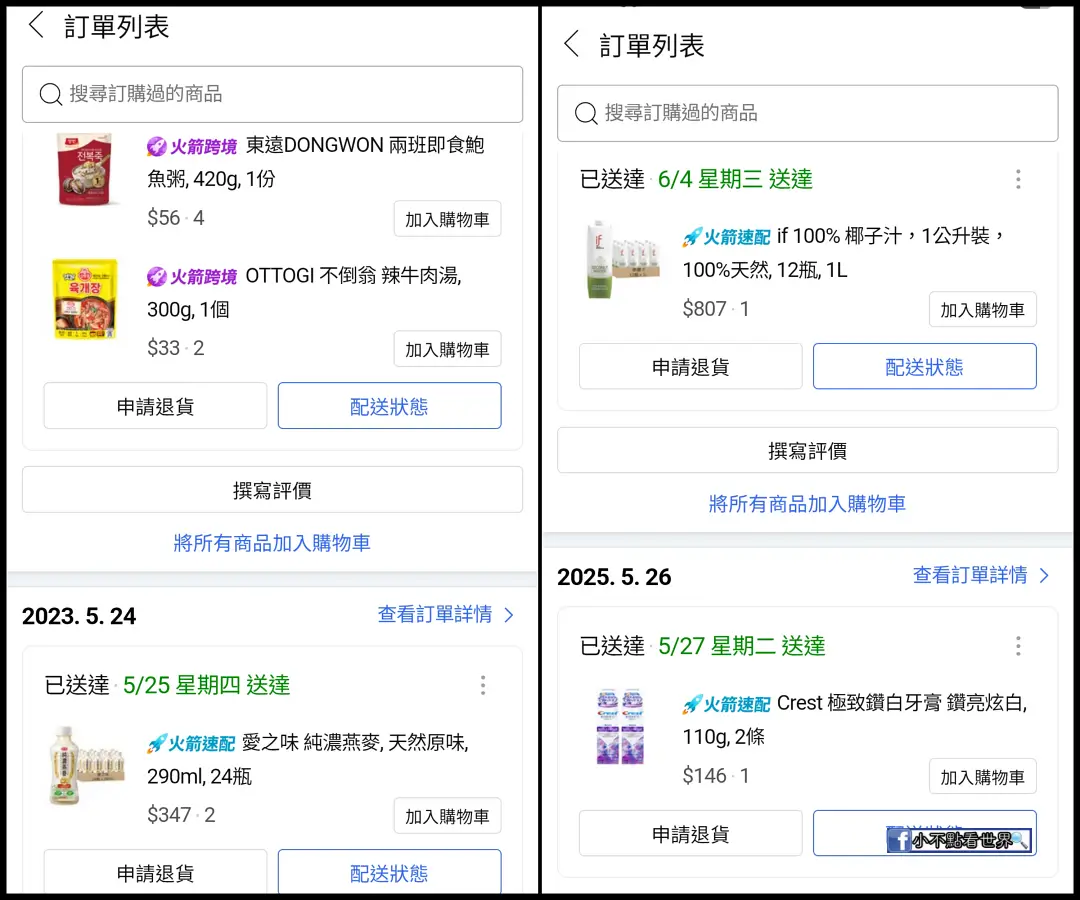
Task: Tap search magnifier icon in right screen
Action: tap(586, 113)
